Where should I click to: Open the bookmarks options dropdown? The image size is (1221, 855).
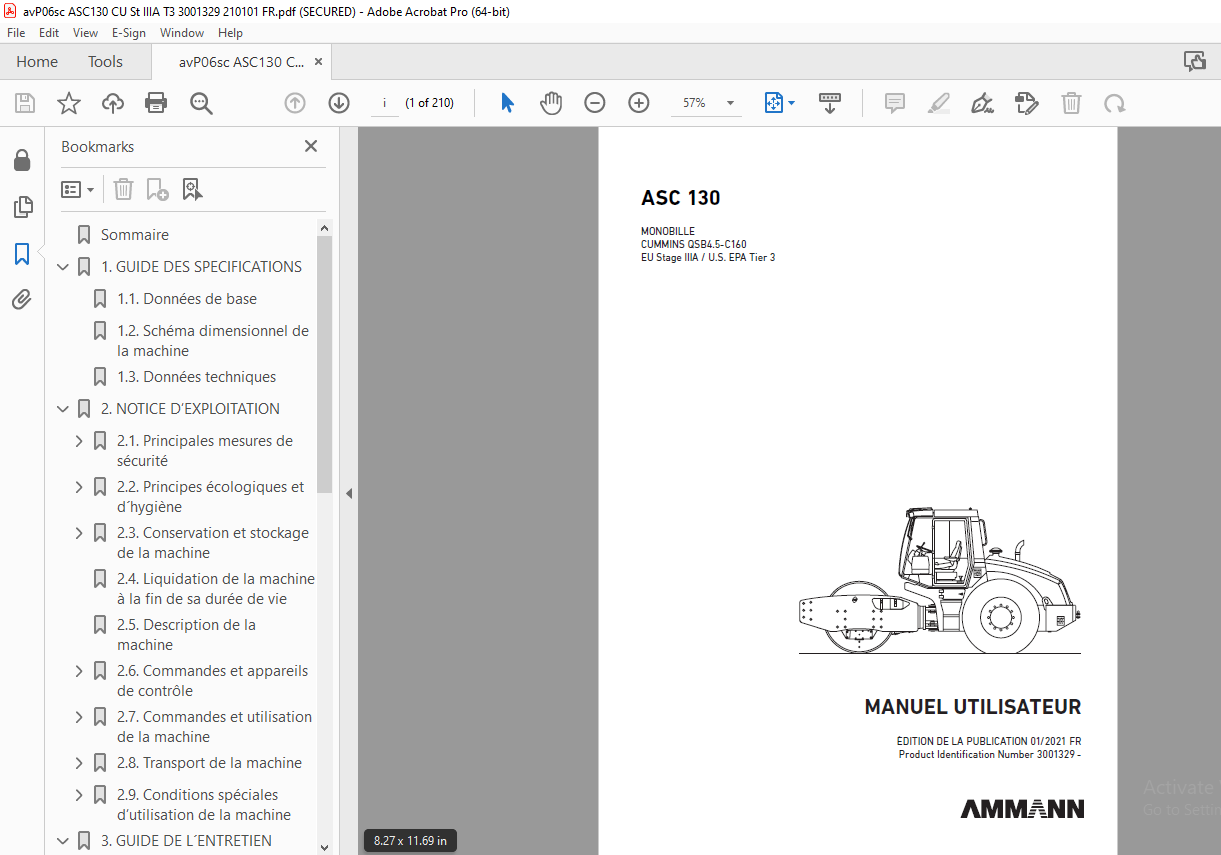click(x=78, y=189)
